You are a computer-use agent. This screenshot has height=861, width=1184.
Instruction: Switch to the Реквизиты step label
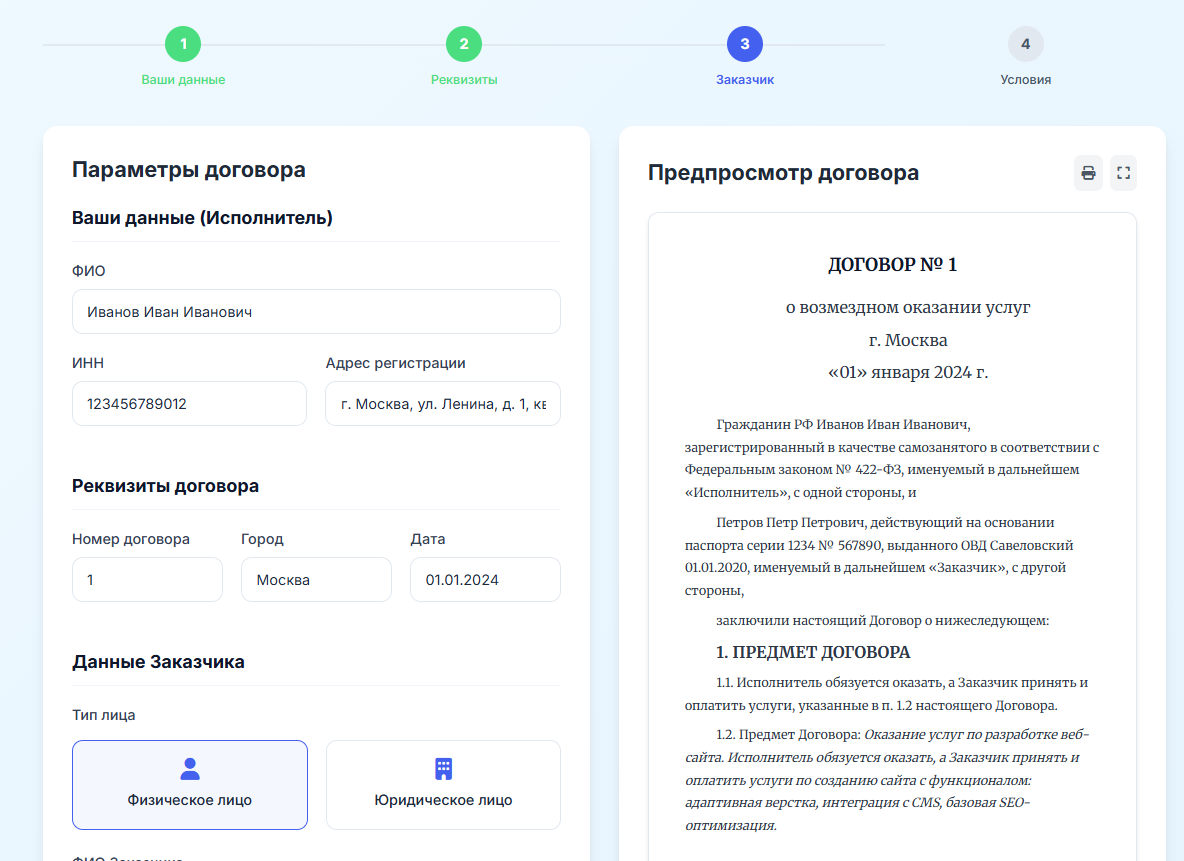464,80
